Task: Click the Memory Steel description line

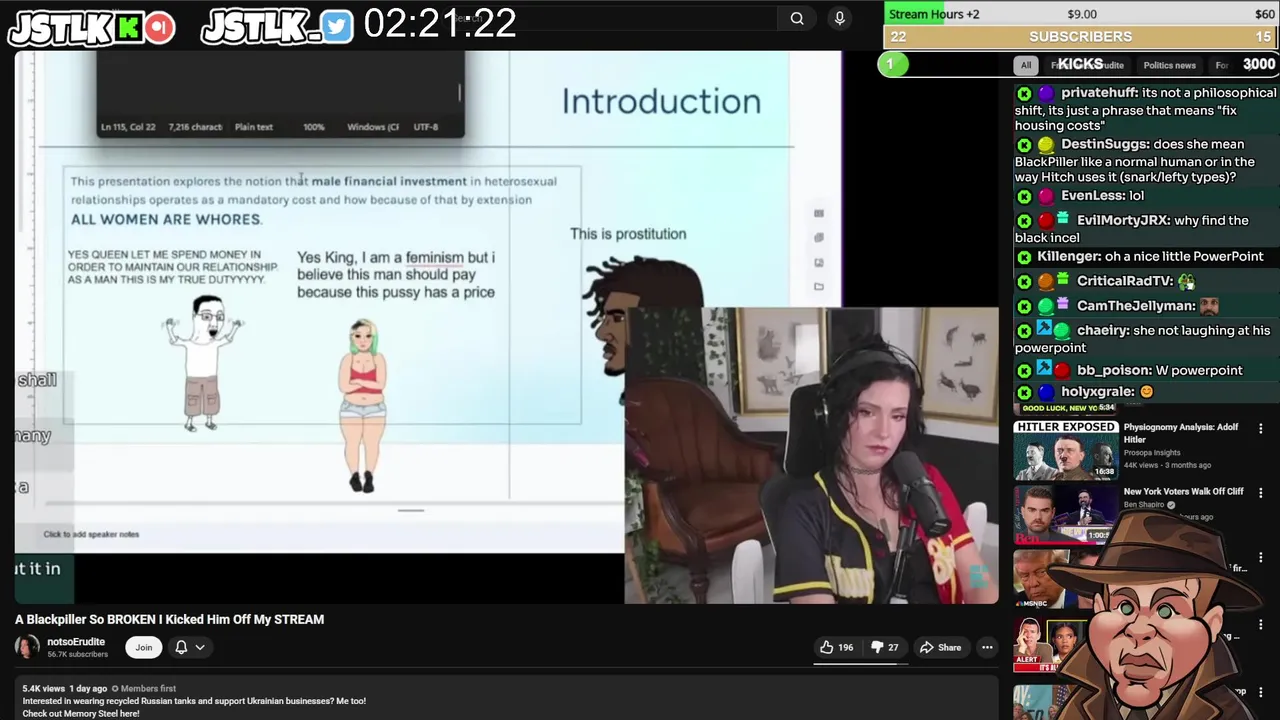Action: 81,713
